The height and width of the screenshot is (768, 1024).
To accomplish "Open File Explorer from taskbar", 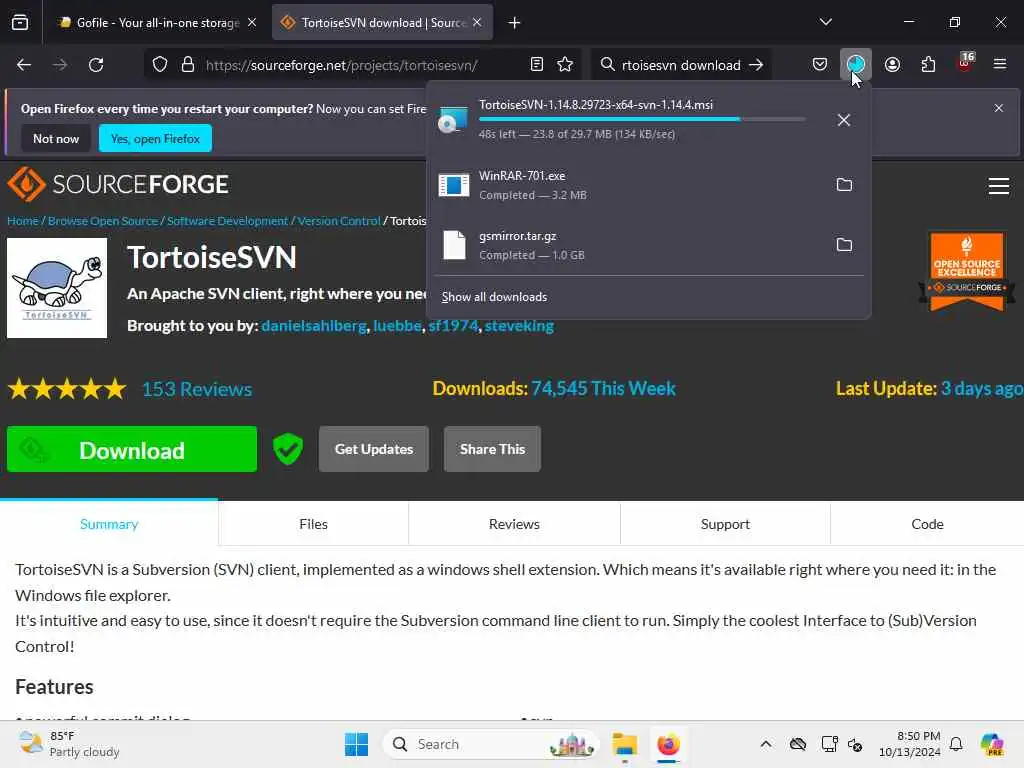I will pos(624,744).
